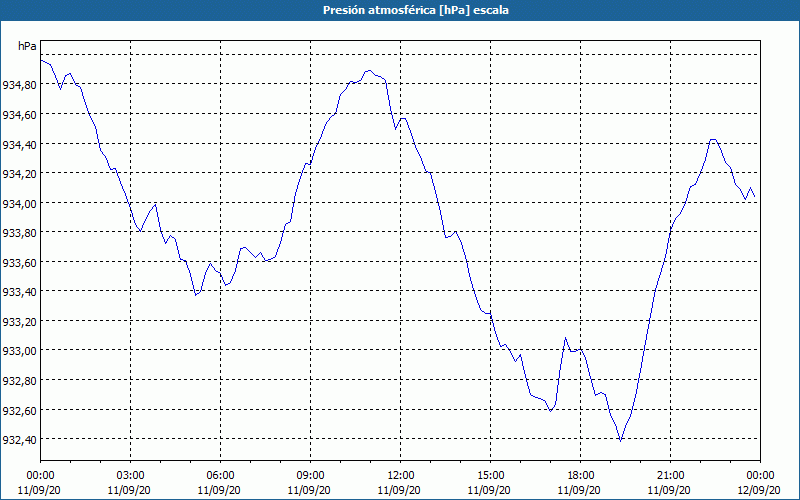Click the 'hPa' unit label
Viewport: 800px width, 500px height.
(x=27, y=46)
